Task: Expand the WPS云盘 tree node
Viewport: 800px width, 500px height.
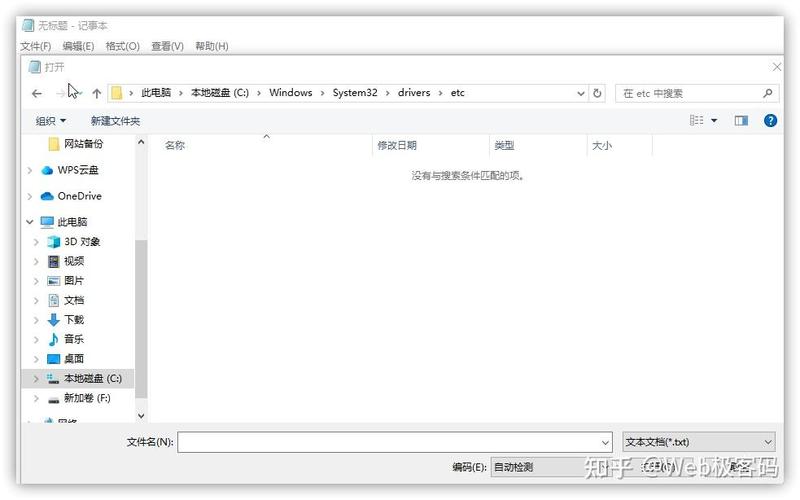Action: click(x=30, y=170)
